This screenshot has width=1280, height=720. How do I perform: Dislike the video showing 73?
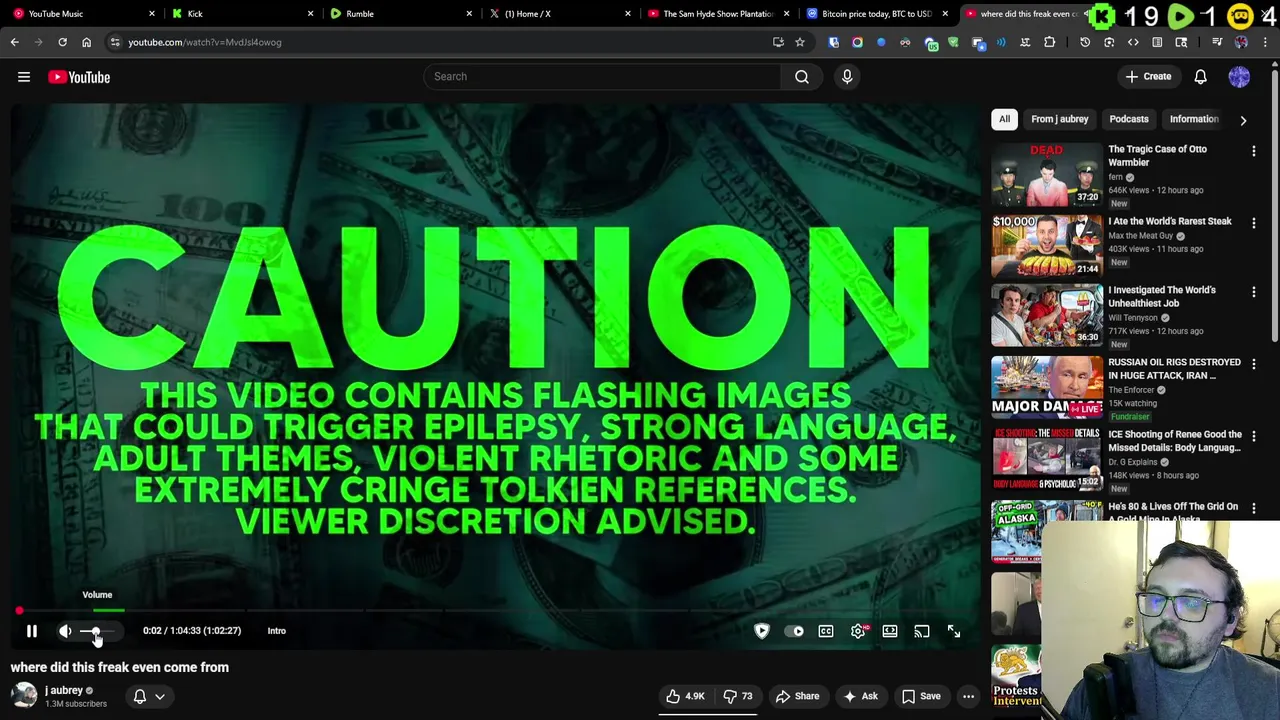[738, 696]
